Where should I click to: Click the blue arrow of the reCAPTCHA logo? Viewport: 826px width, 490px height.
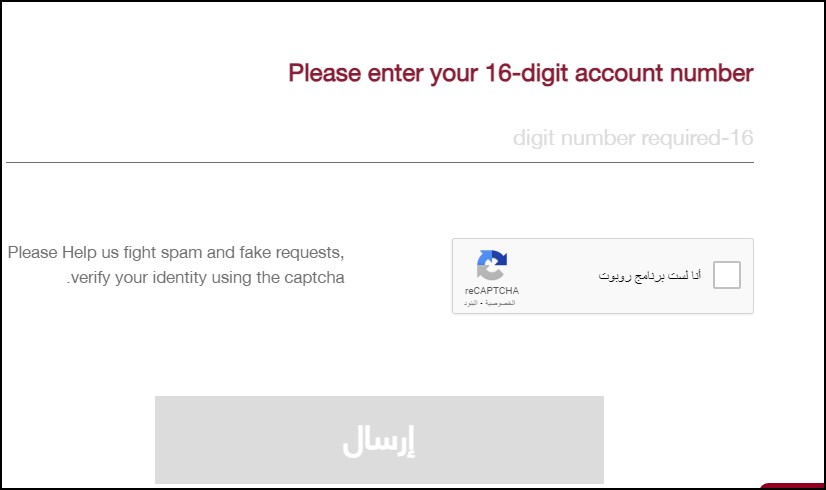pos(498,259)
